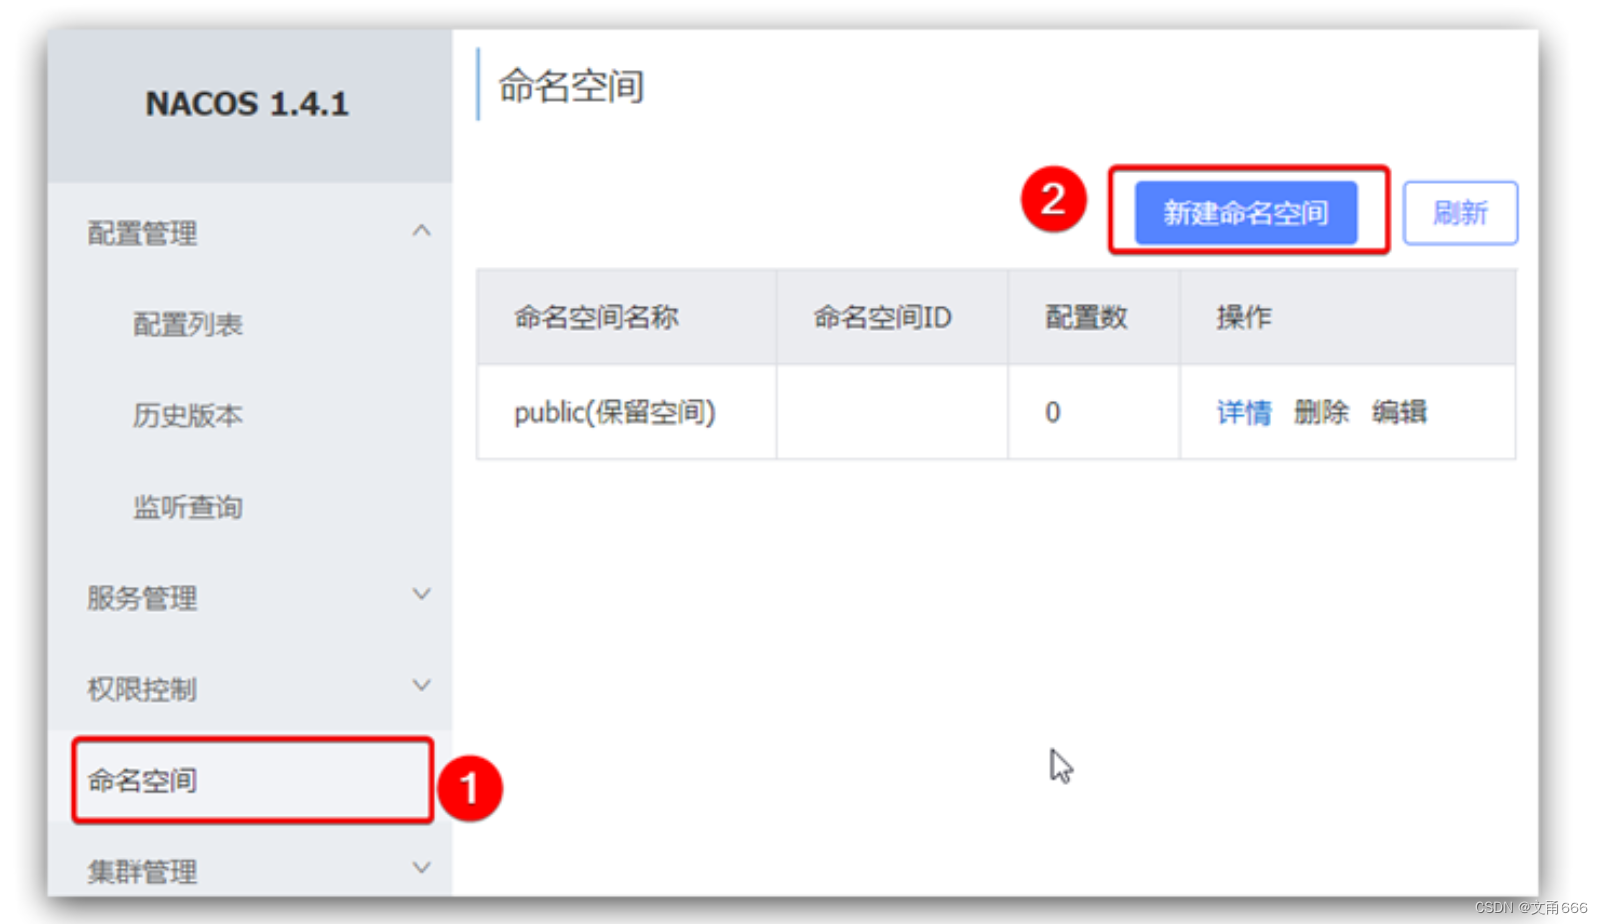Click the 刷新 button
This screenshot has height=924, width=1603.
pos(1460,212)
